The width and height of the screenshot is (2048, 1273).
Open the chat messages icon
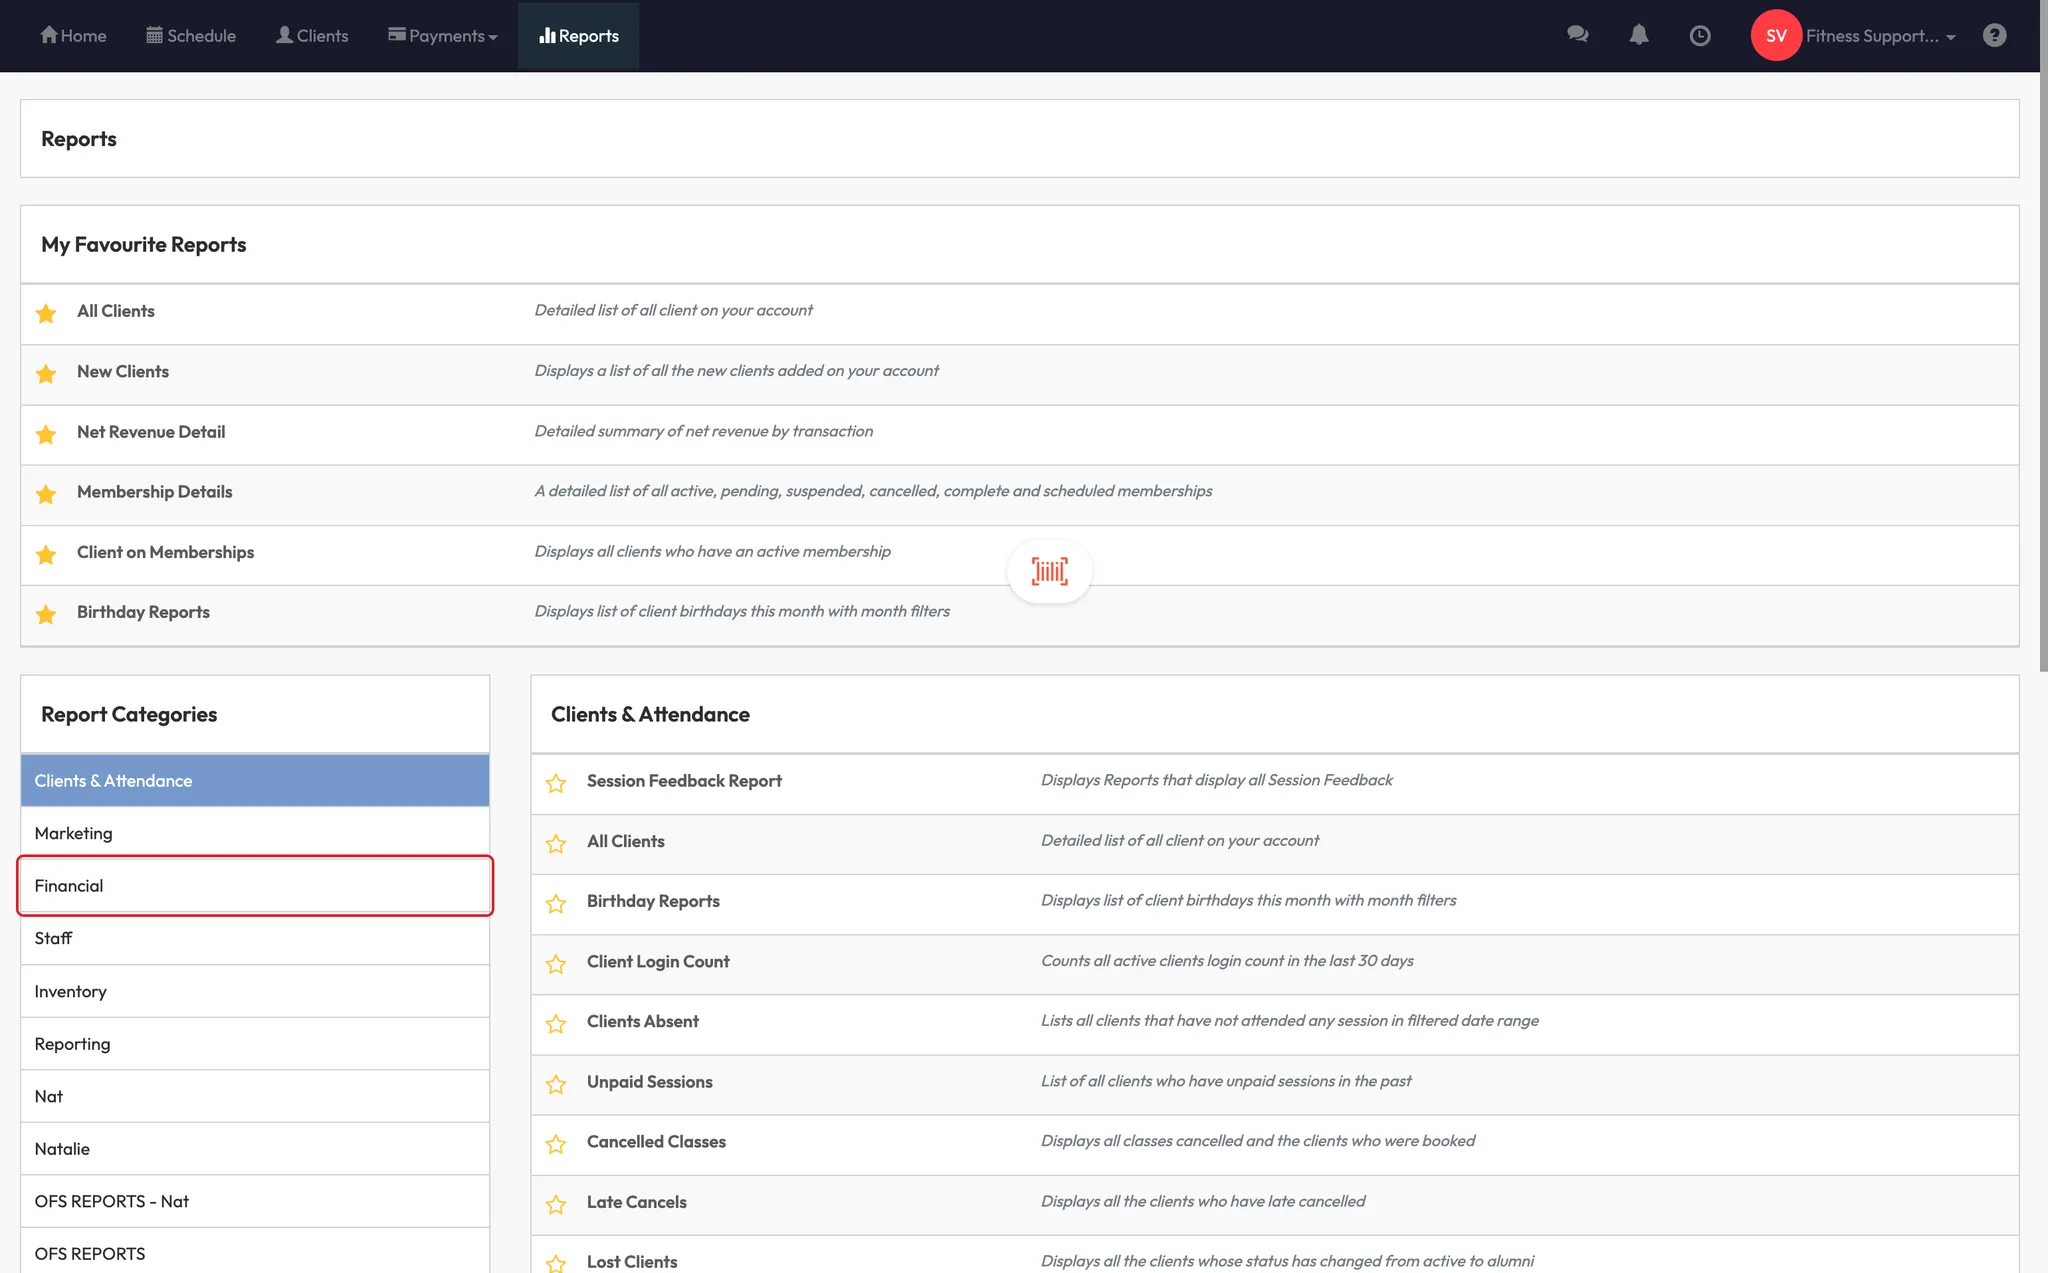click(x=1578, y=35)
